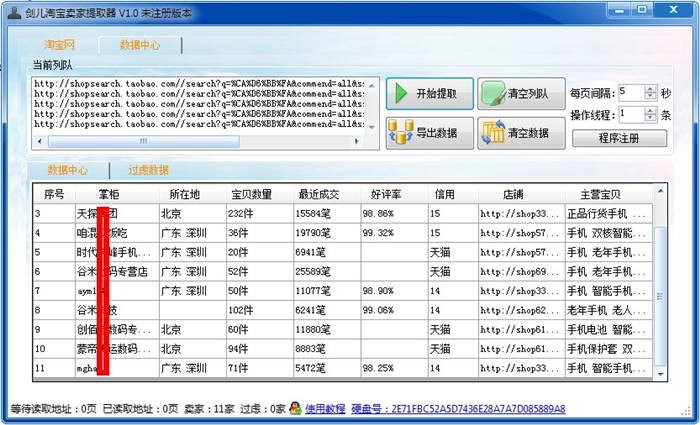Click the 15584笔 recent sales cell
Screen dimensions: 700x425
[x=327, y=214]
